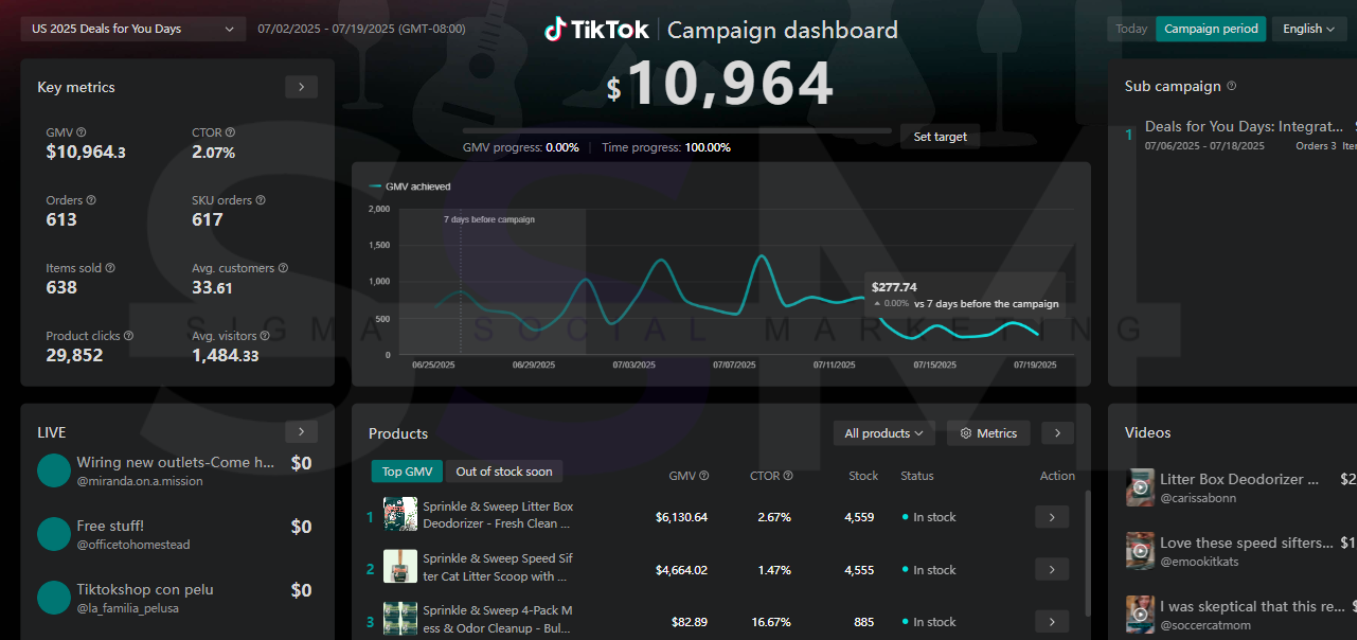This screenshot has height=640, width=1357.
Task: Open the US 2025 Deals for You Days dropdown
Action: point(133,29)
